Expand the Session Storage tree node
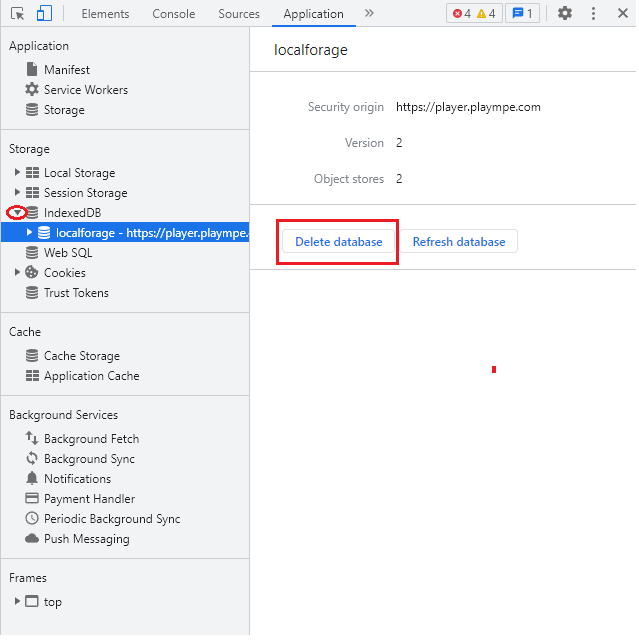The image size is (639, 640). (x=17, y=193)
